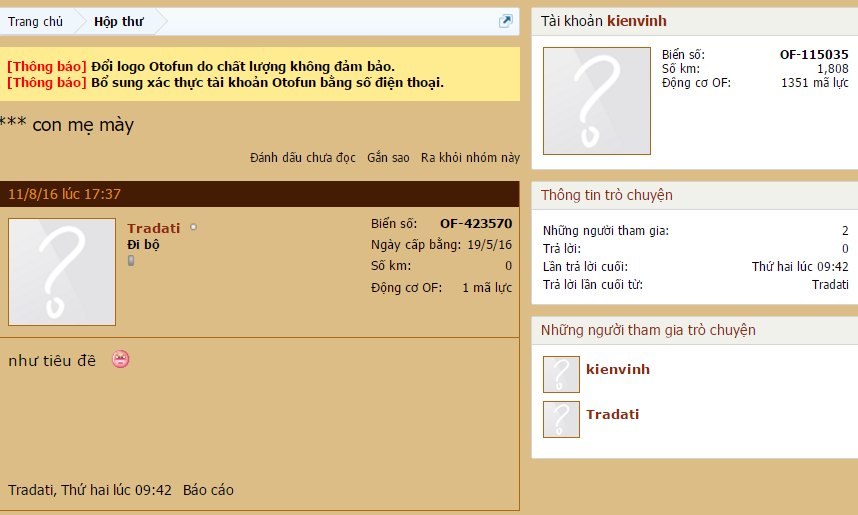Star the conversation with Gắn sao
Screen dimensions: 858x515
(389, 158)
